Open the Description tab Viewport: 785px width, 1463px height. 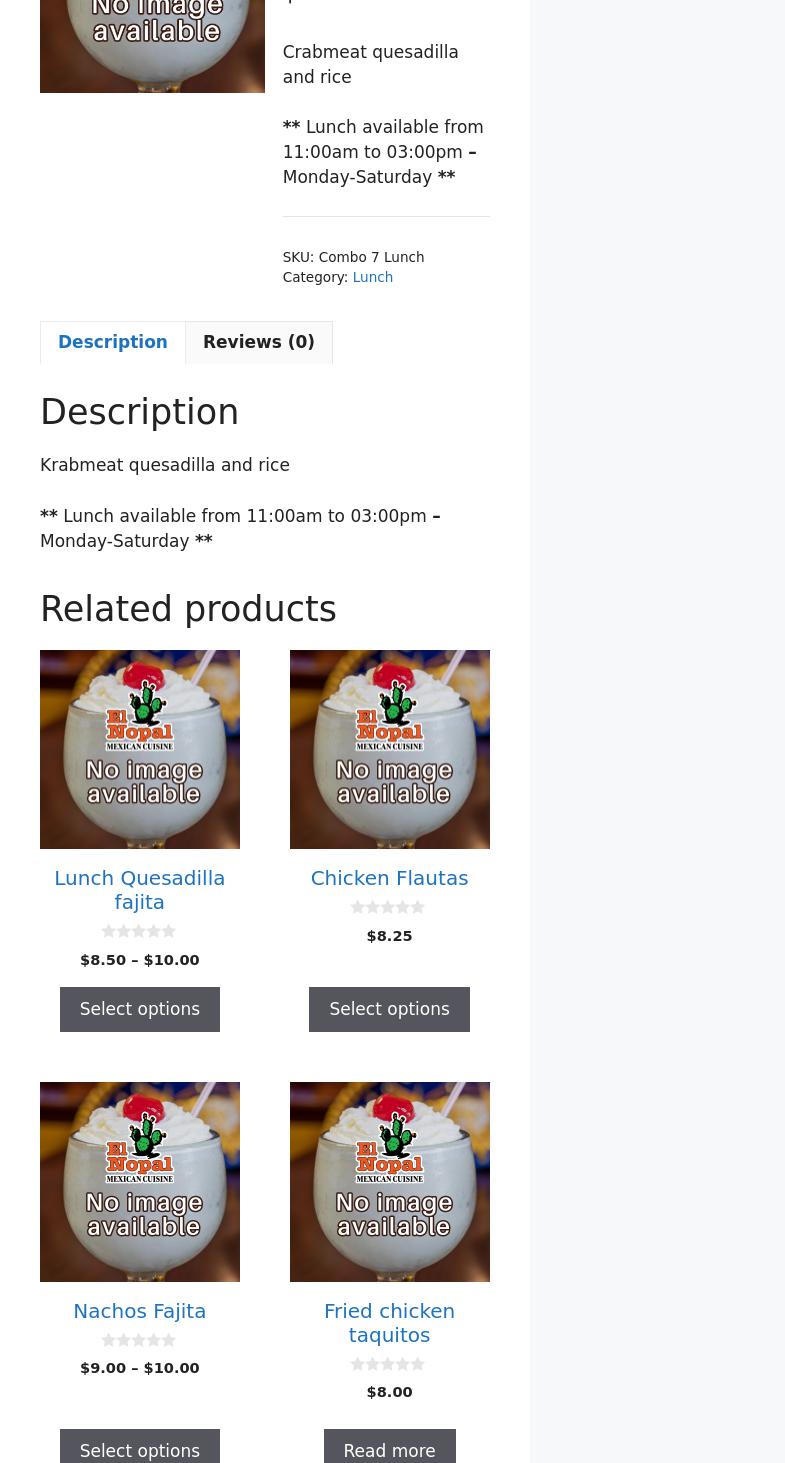(x=113, y=342)
